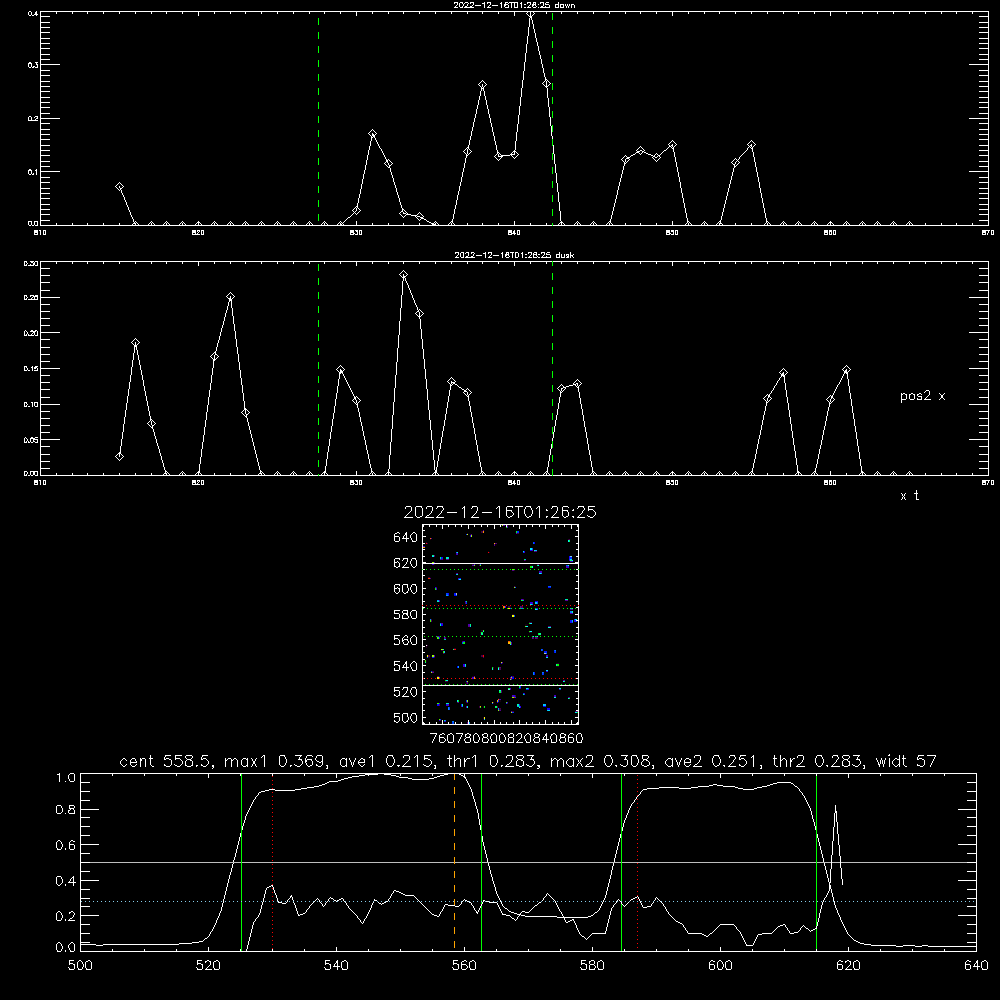Click y-axis label 0.4 on dawn plot
The width and height of the screenshot is (1000, 1000).
33,13
